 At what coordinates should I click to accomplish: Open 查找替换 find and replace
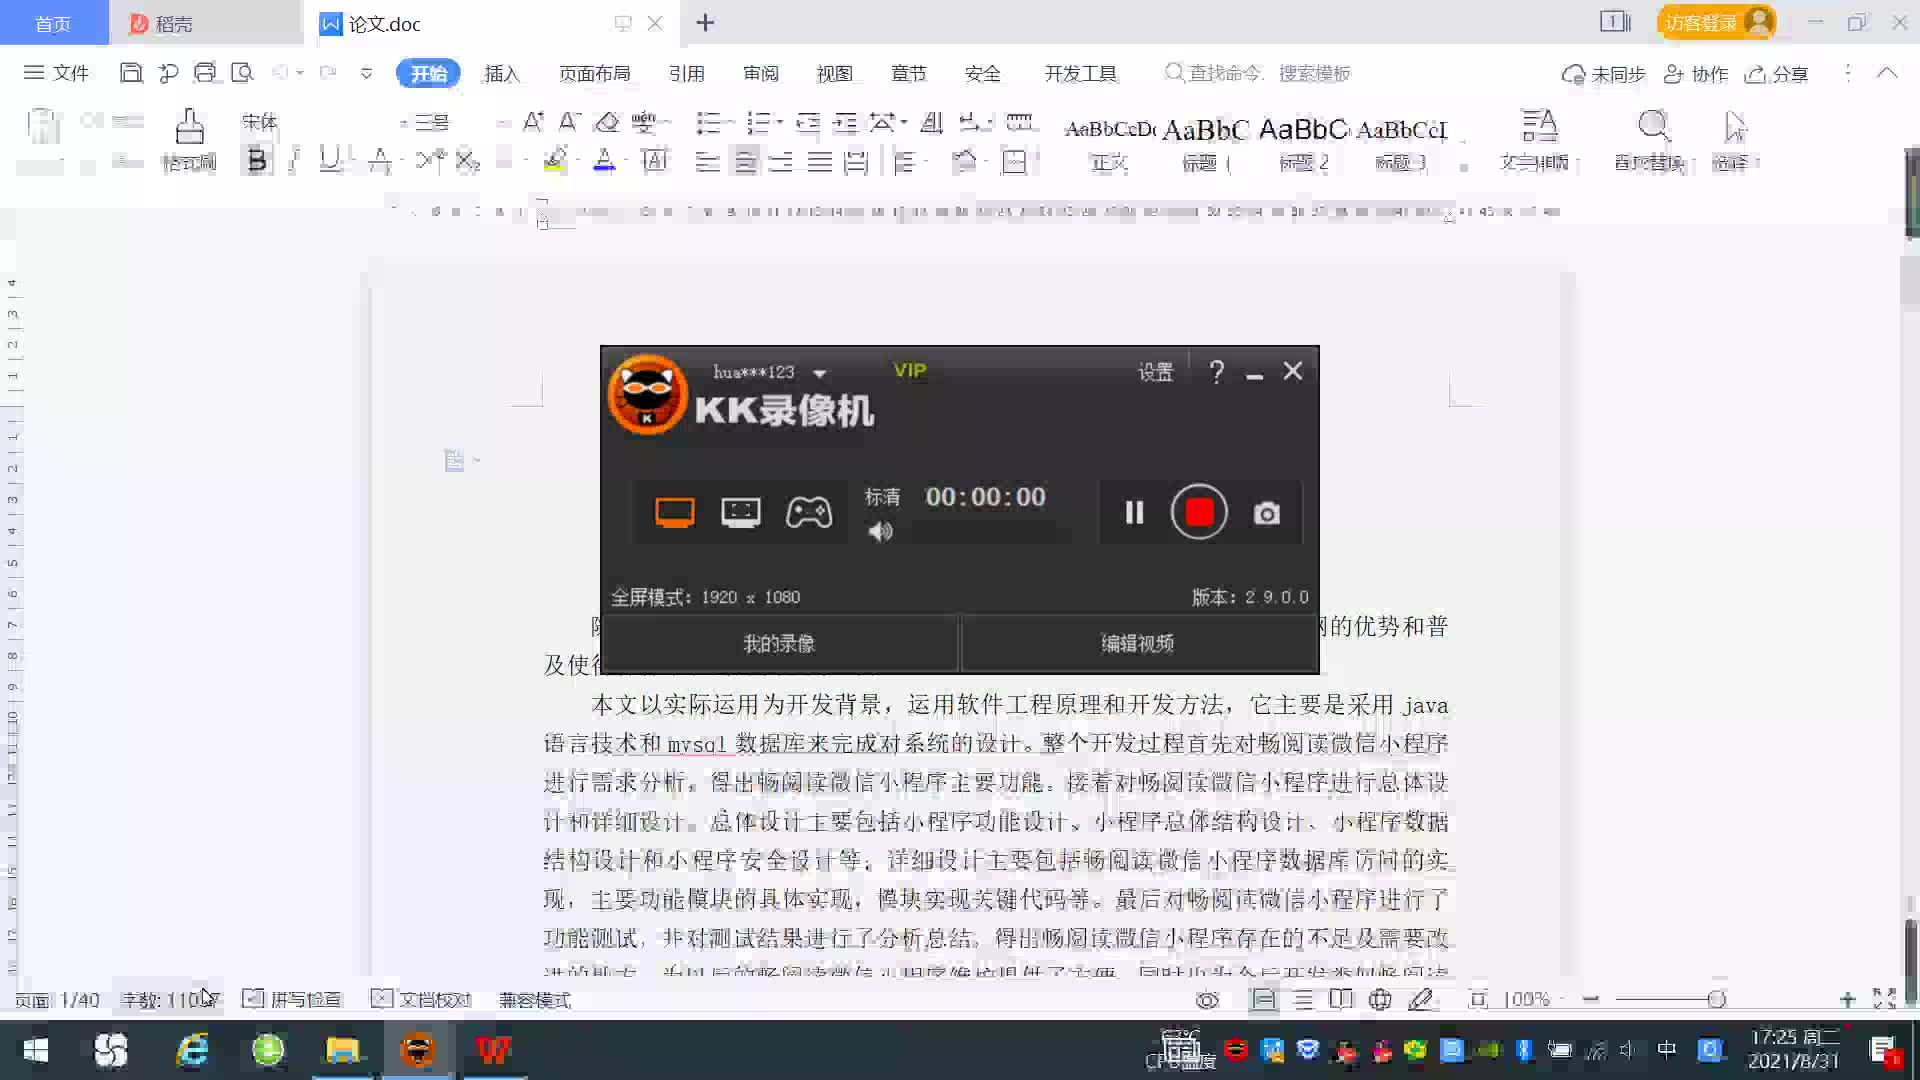point(1652,140)
